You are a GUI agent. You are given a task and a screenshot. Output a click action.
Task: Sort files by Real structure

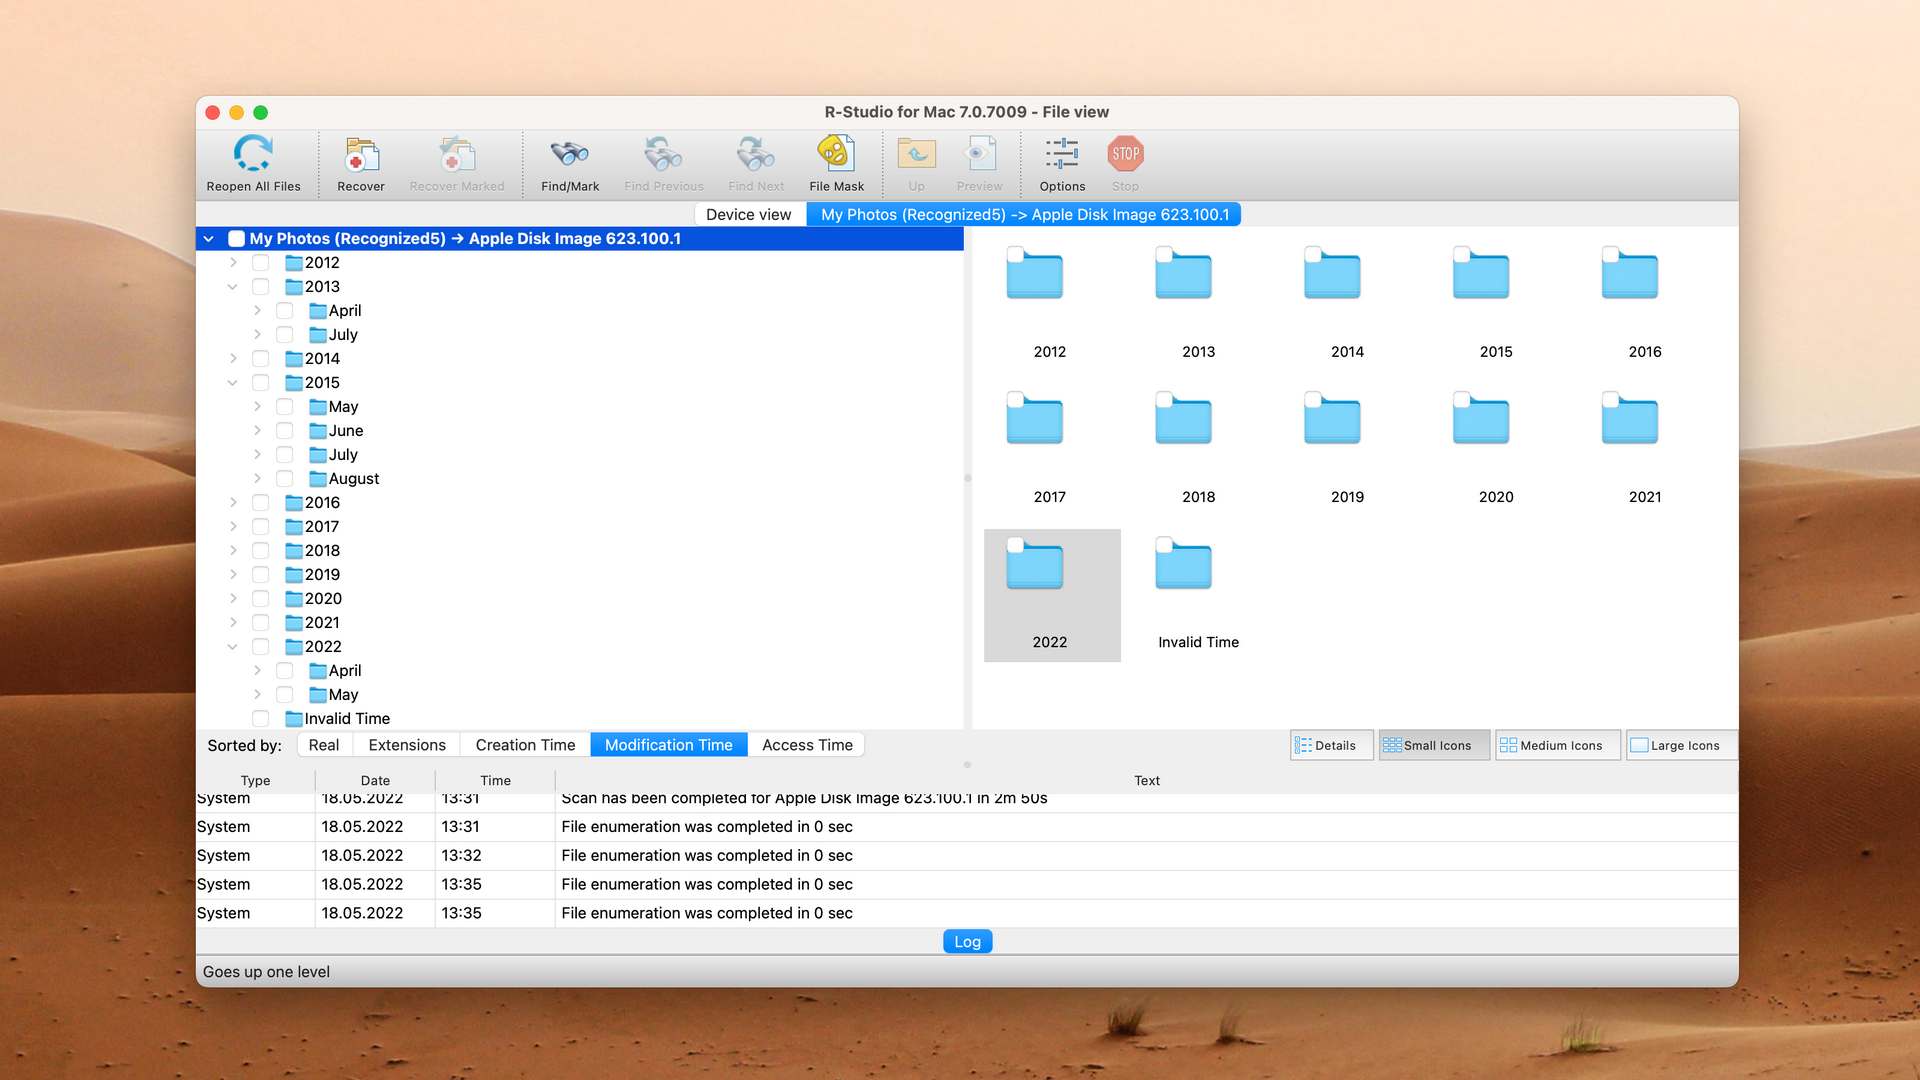323,745
